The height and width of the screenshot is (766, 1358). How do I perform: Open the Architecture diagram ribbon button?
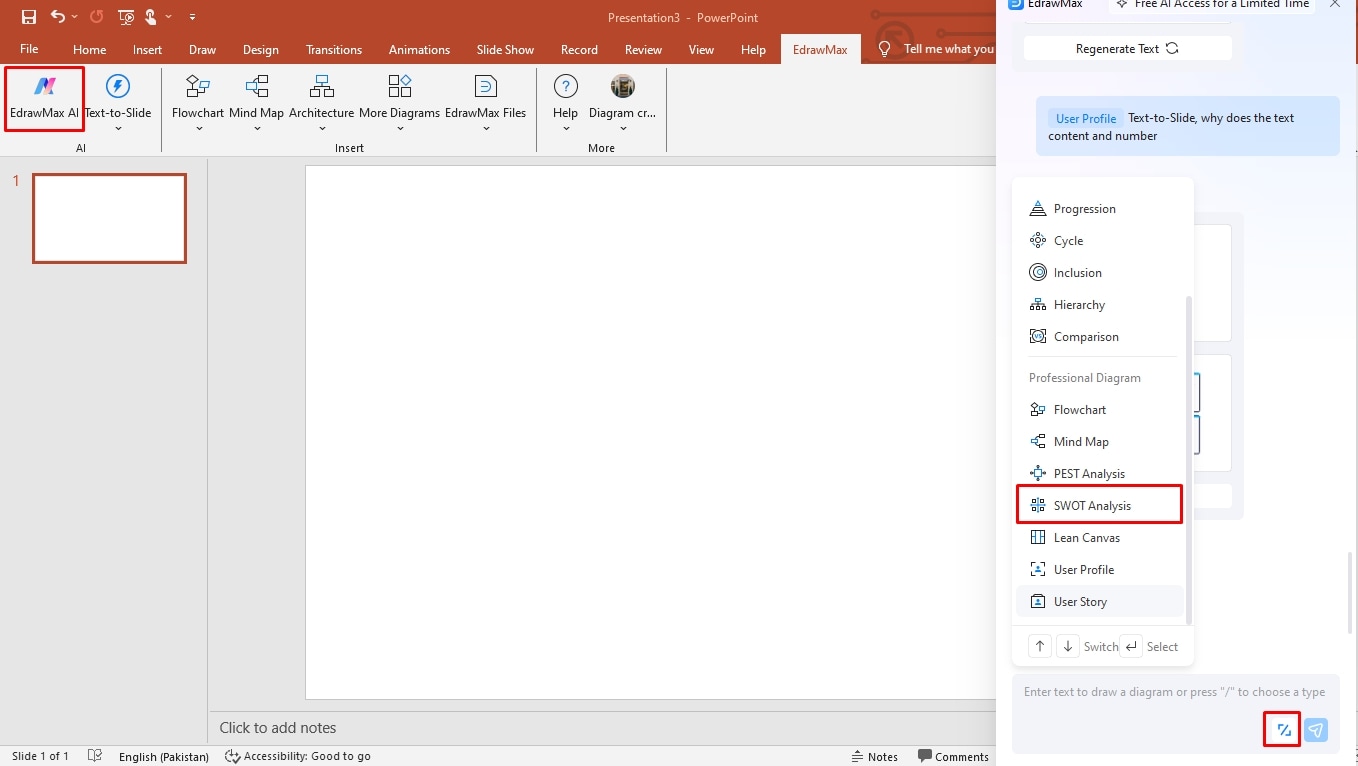pos(322,97)
